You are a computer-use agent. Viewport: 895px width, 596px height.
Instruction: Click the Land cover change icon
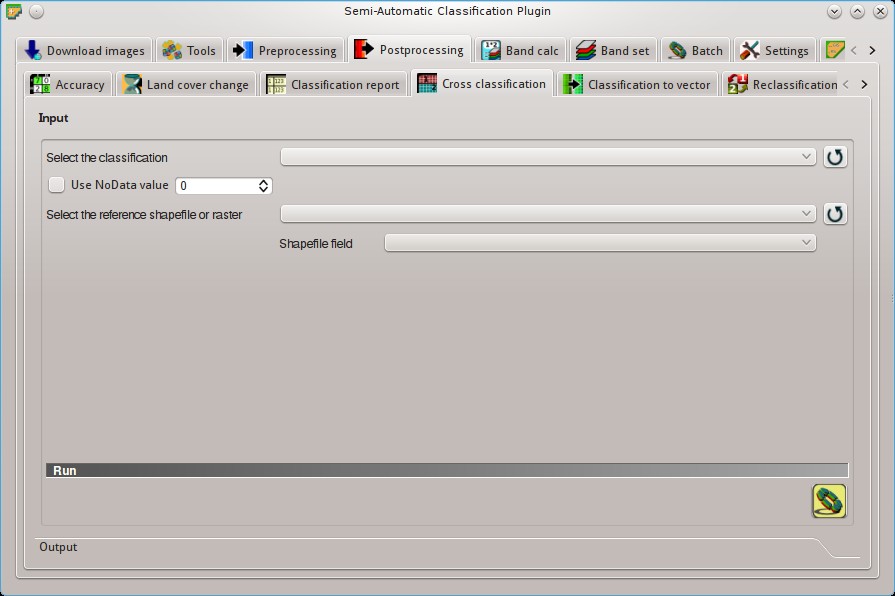coord(132,84)
